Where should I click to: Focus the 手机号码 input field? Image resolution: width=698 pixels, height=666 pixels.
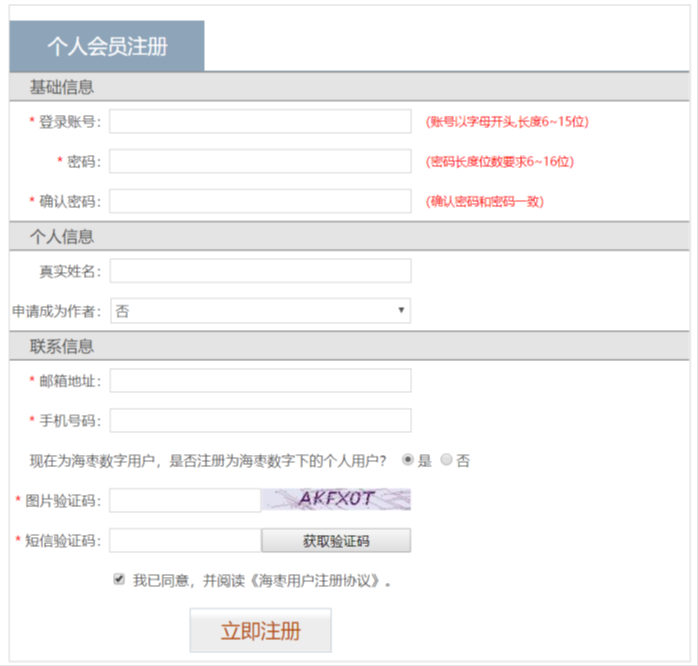tap(260, 421)
